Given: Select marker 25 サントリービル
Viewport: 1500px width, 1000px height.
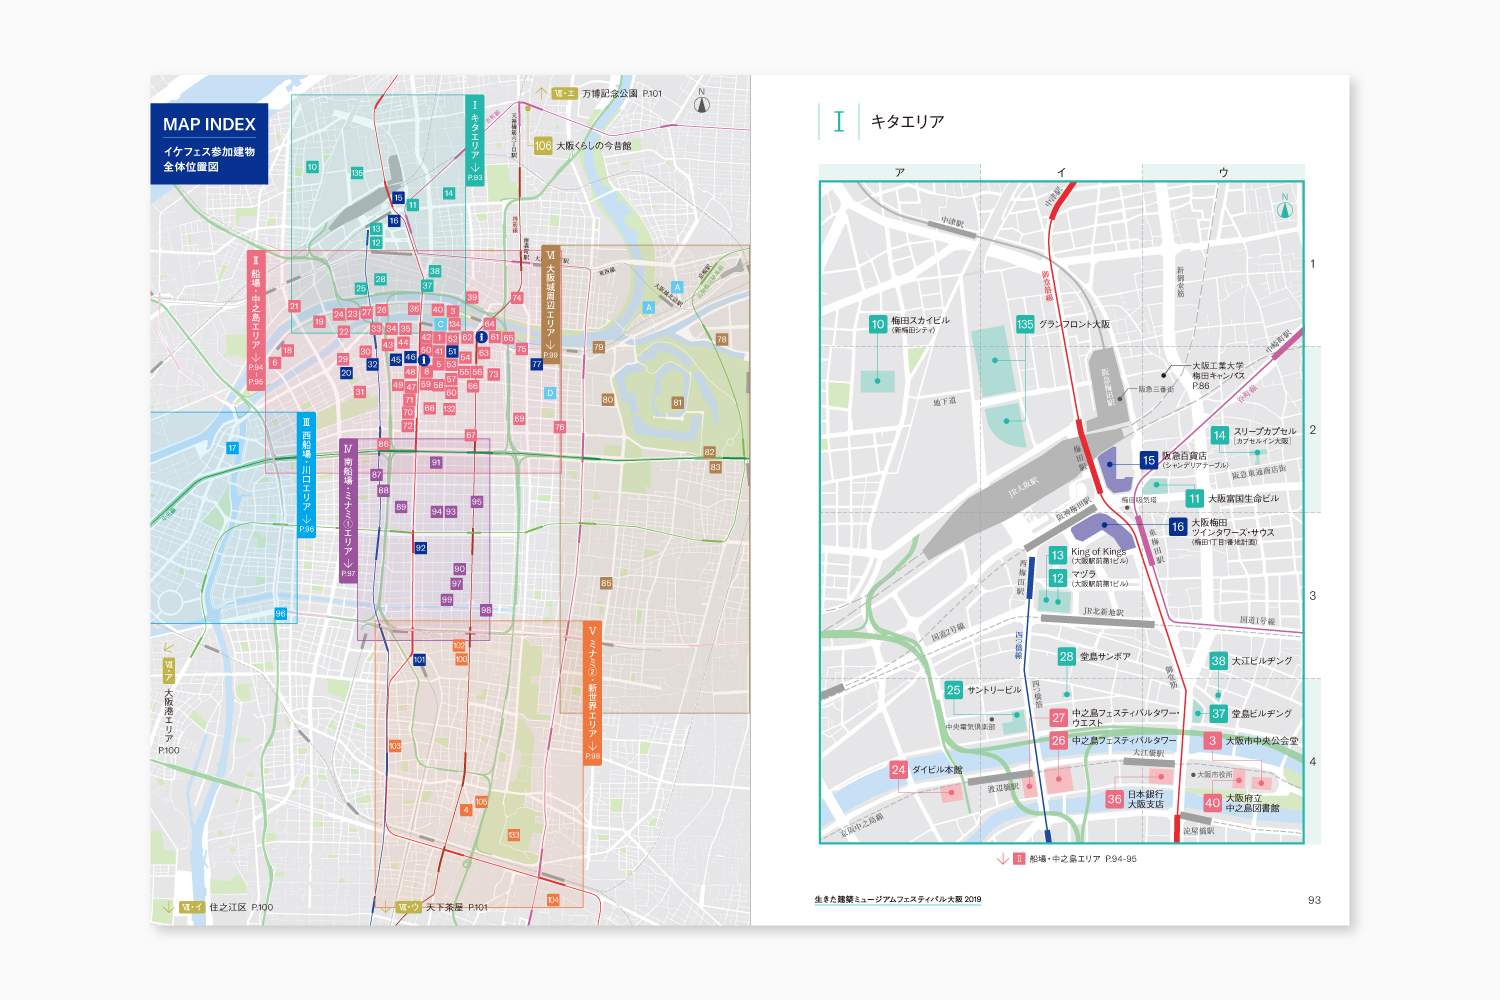Looking at the screenshot, I should pos(953,689).
